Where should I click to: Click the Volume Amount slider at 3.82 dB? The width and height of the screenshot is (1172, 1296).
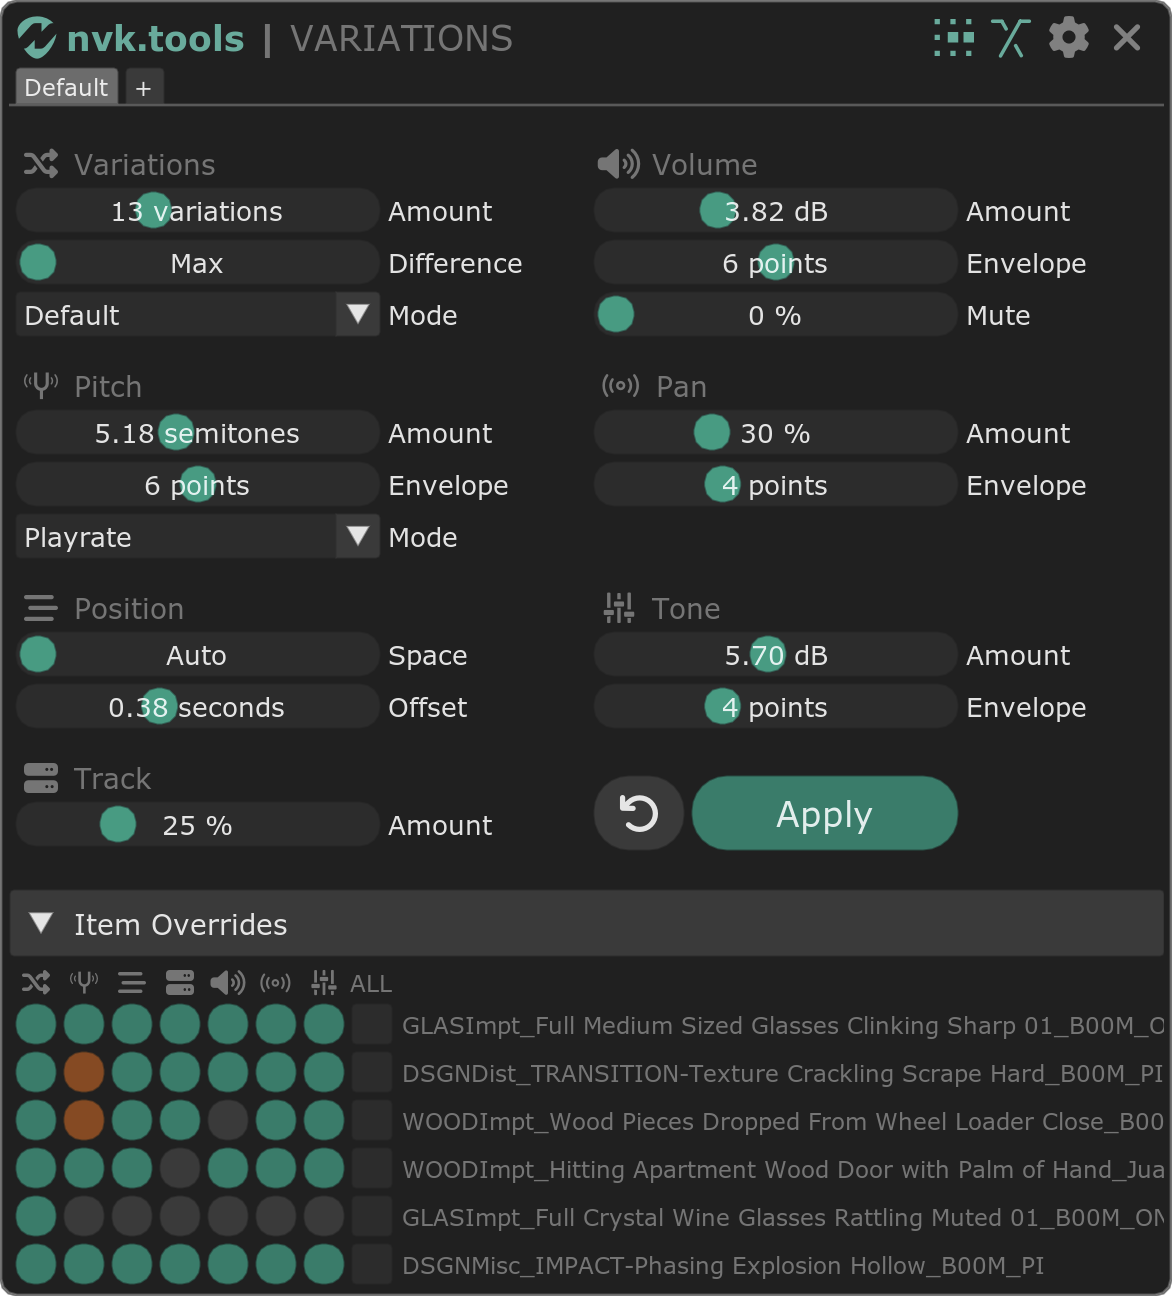tap(775, 211)
